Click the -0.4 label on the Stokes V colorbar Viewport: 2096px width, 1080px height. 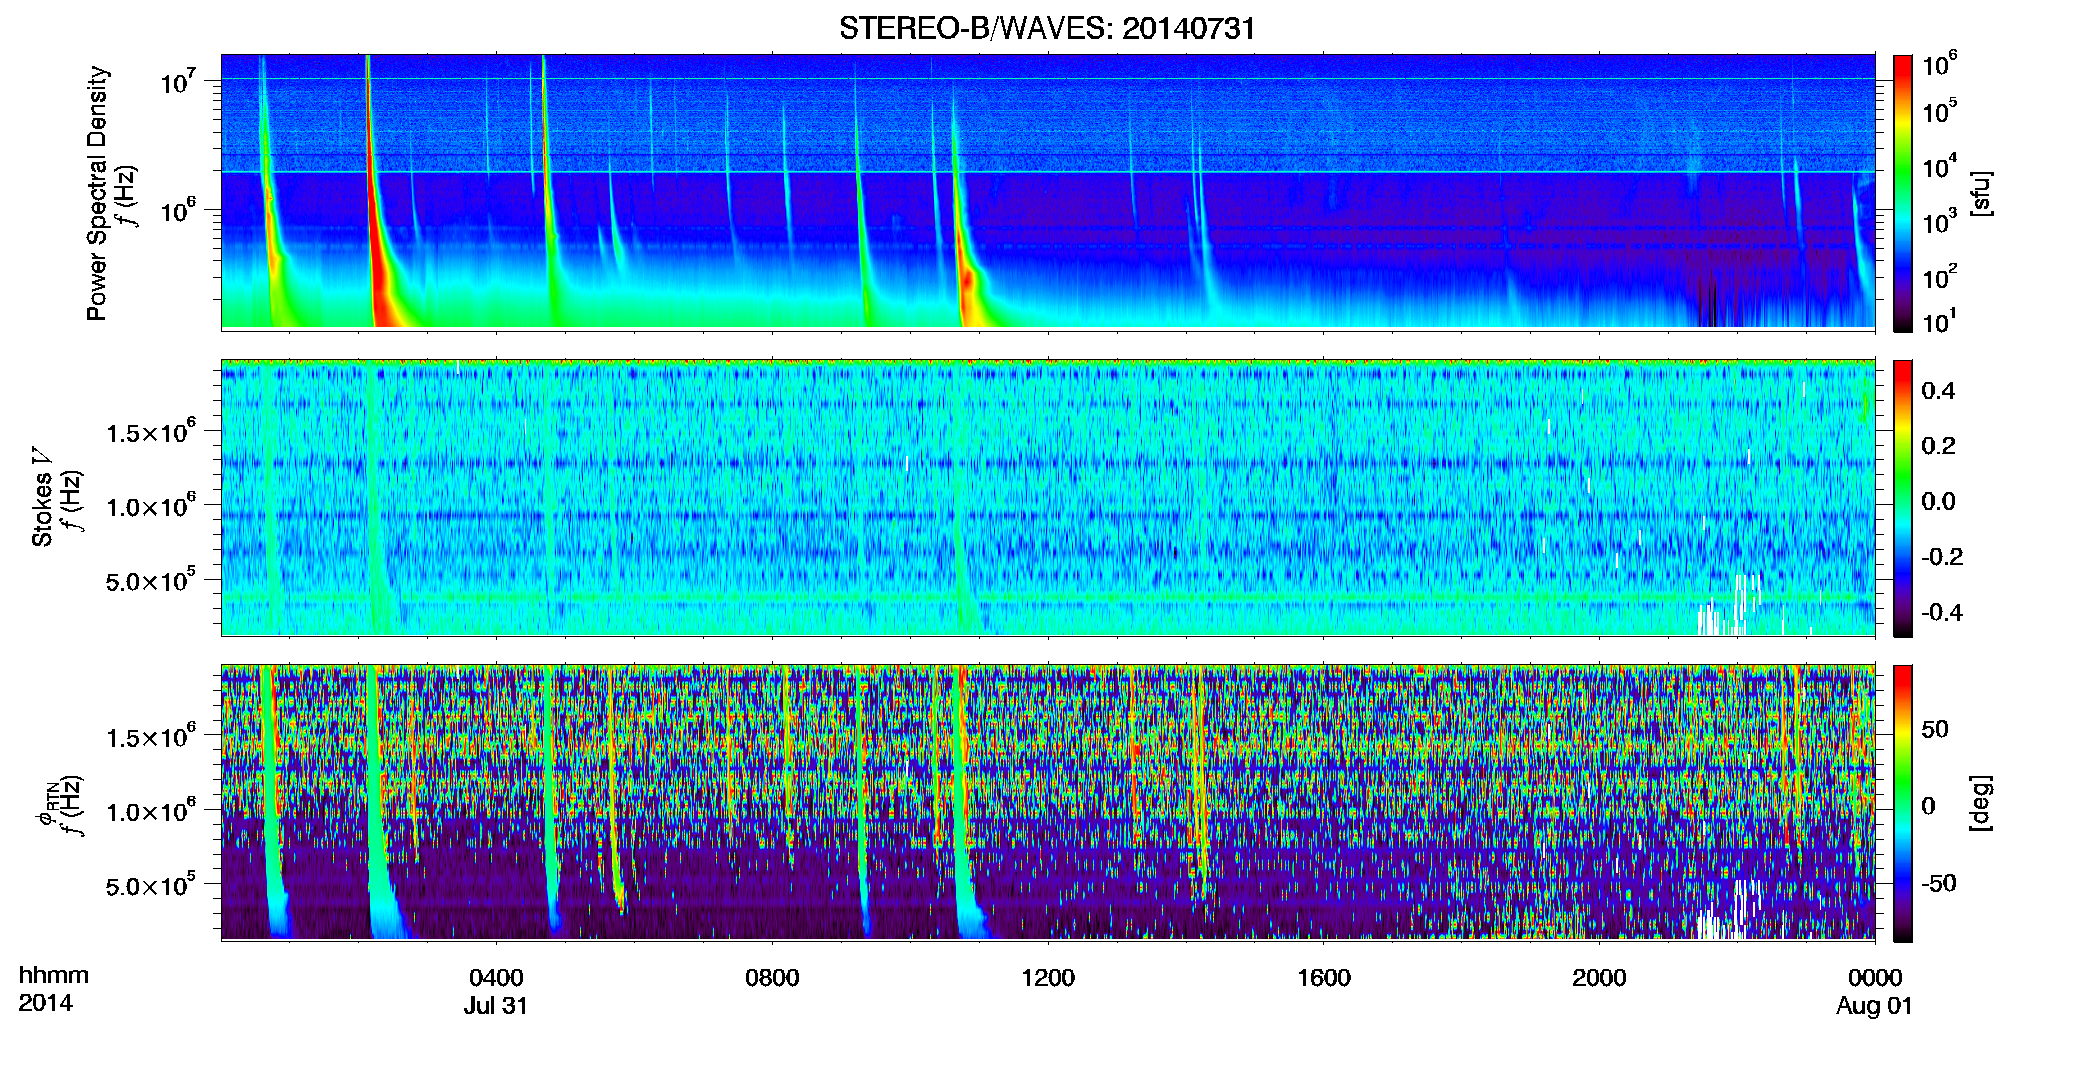click(x=1943, y=612)
